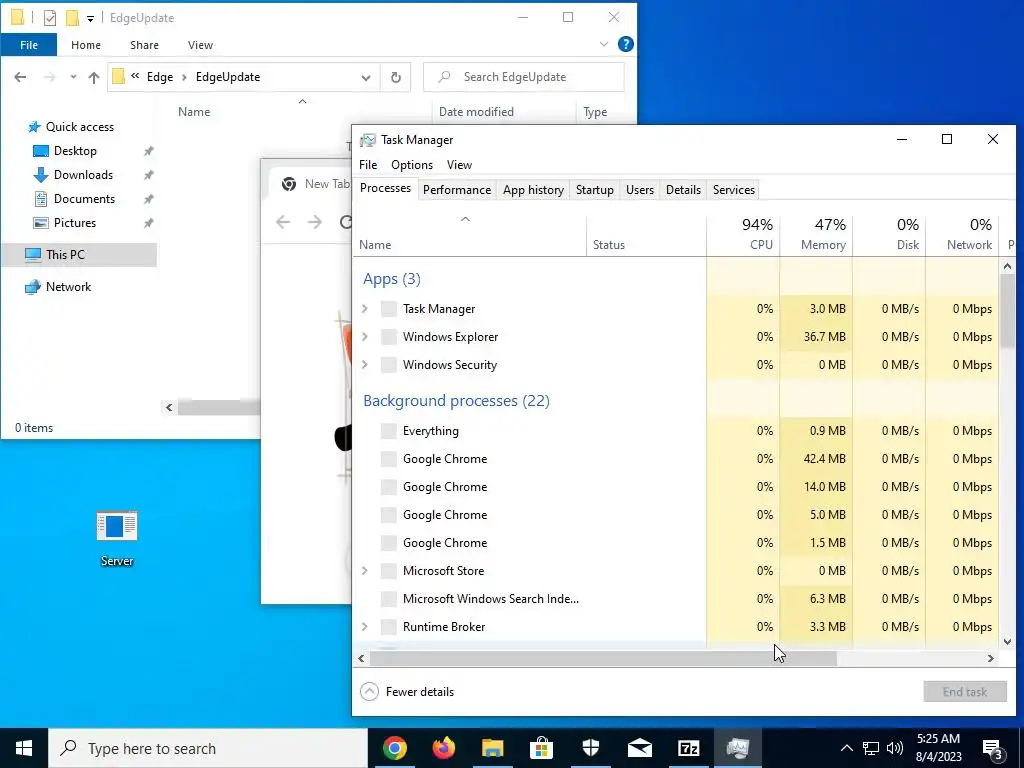Open the Startup tab

(594, 190)
